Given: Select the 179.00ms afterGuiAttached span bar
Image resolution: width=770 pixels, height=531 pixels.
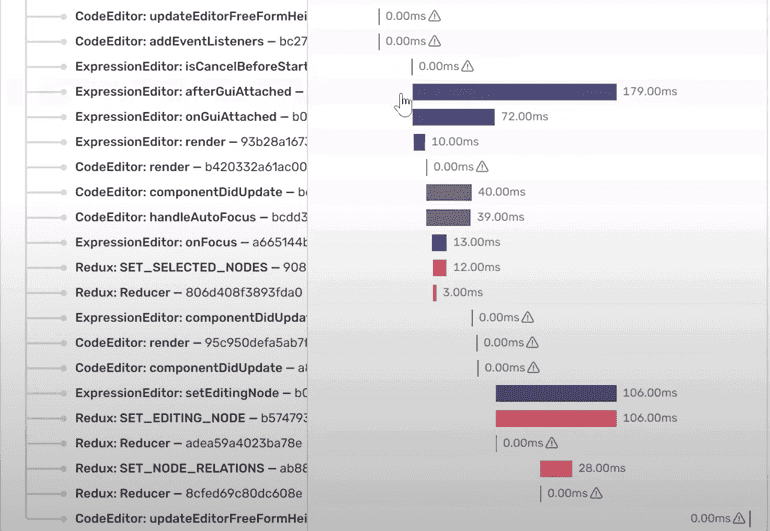Looking at the screenshot, I should tap(515, 92).
